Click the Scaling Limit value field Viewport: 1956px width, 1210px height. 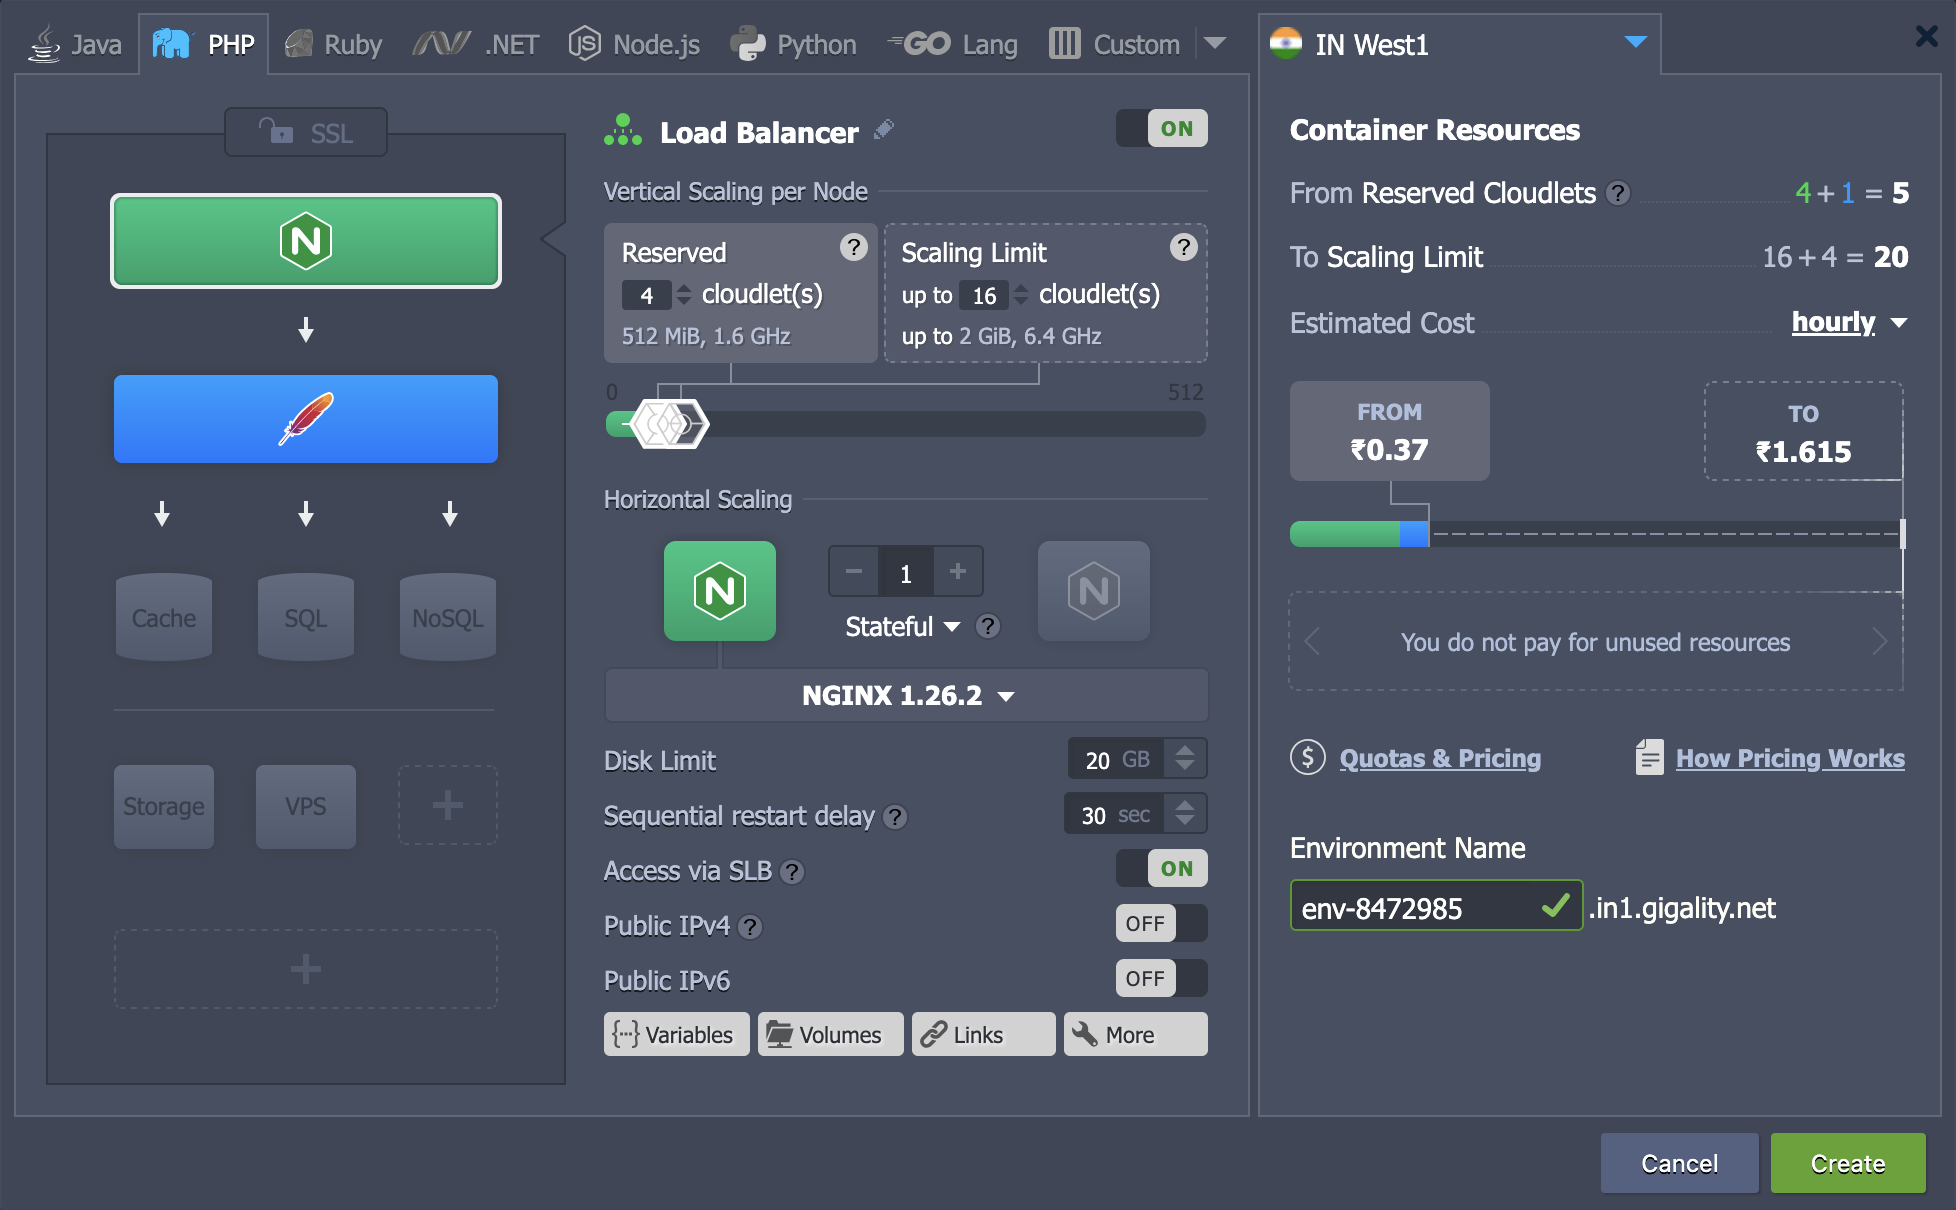click(x=984, y=295)
